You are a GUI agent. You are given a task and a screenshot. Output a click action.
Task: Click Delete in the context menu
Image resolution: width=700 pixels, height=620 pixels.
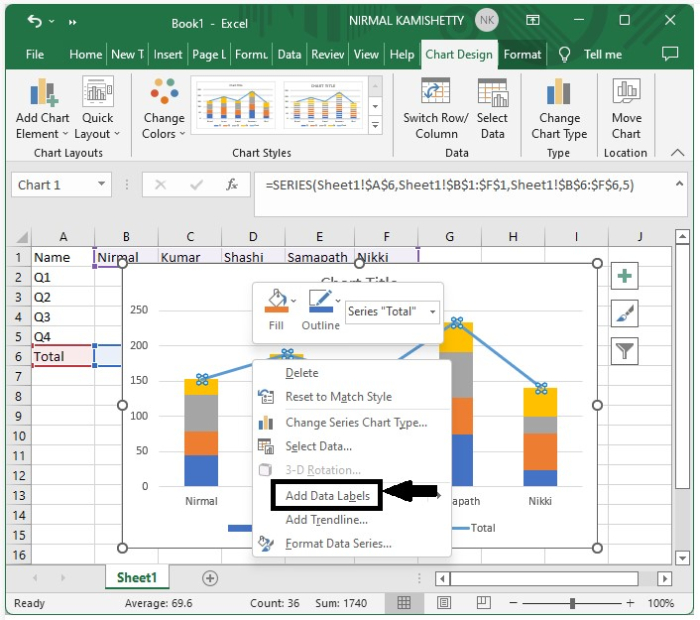tap(302, 373)
